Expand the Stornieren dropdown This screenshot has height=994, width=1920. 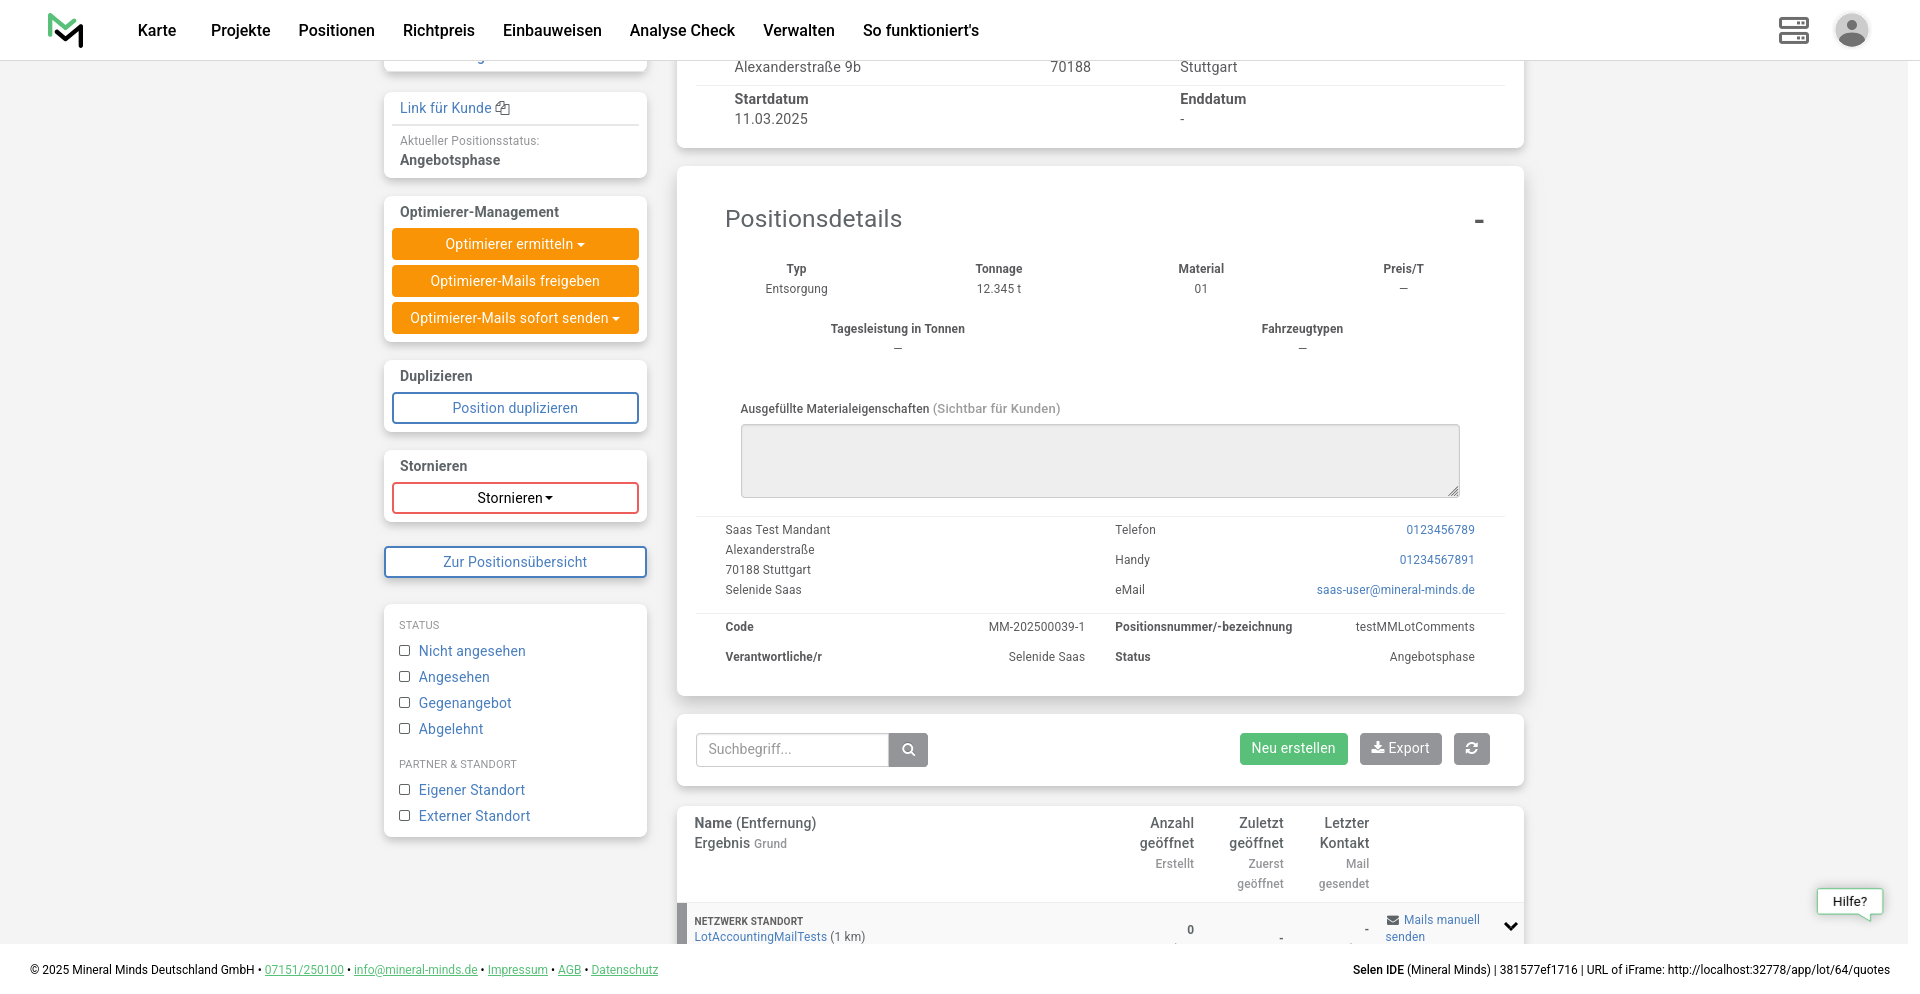[x=515, y=498]
